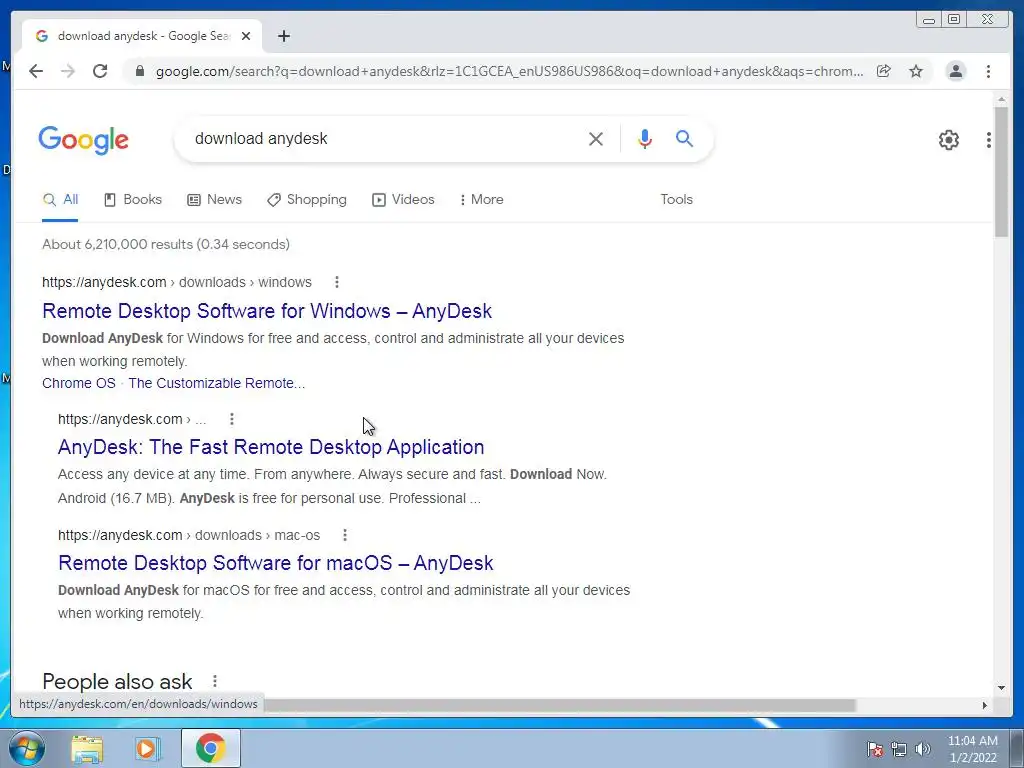The width and height of the screenshot is (1024, 768).
Task: Open options beside People also ask
Action: click(214, 681)
